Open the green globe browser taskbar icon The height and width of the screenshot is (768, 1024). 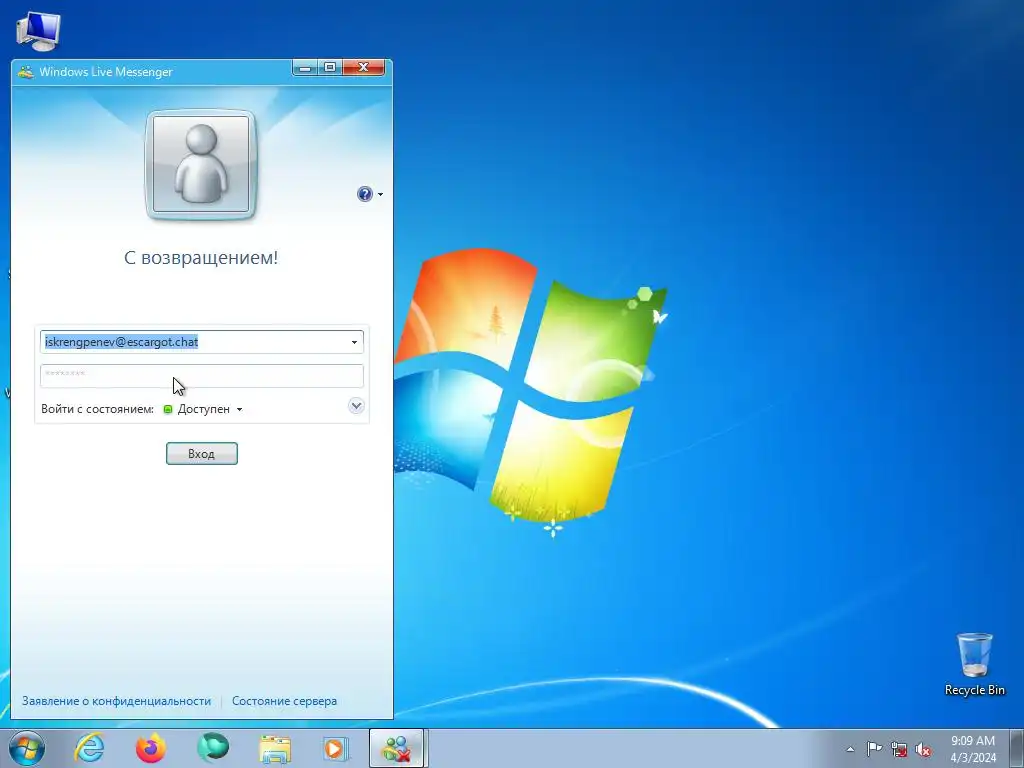(213, 747)
